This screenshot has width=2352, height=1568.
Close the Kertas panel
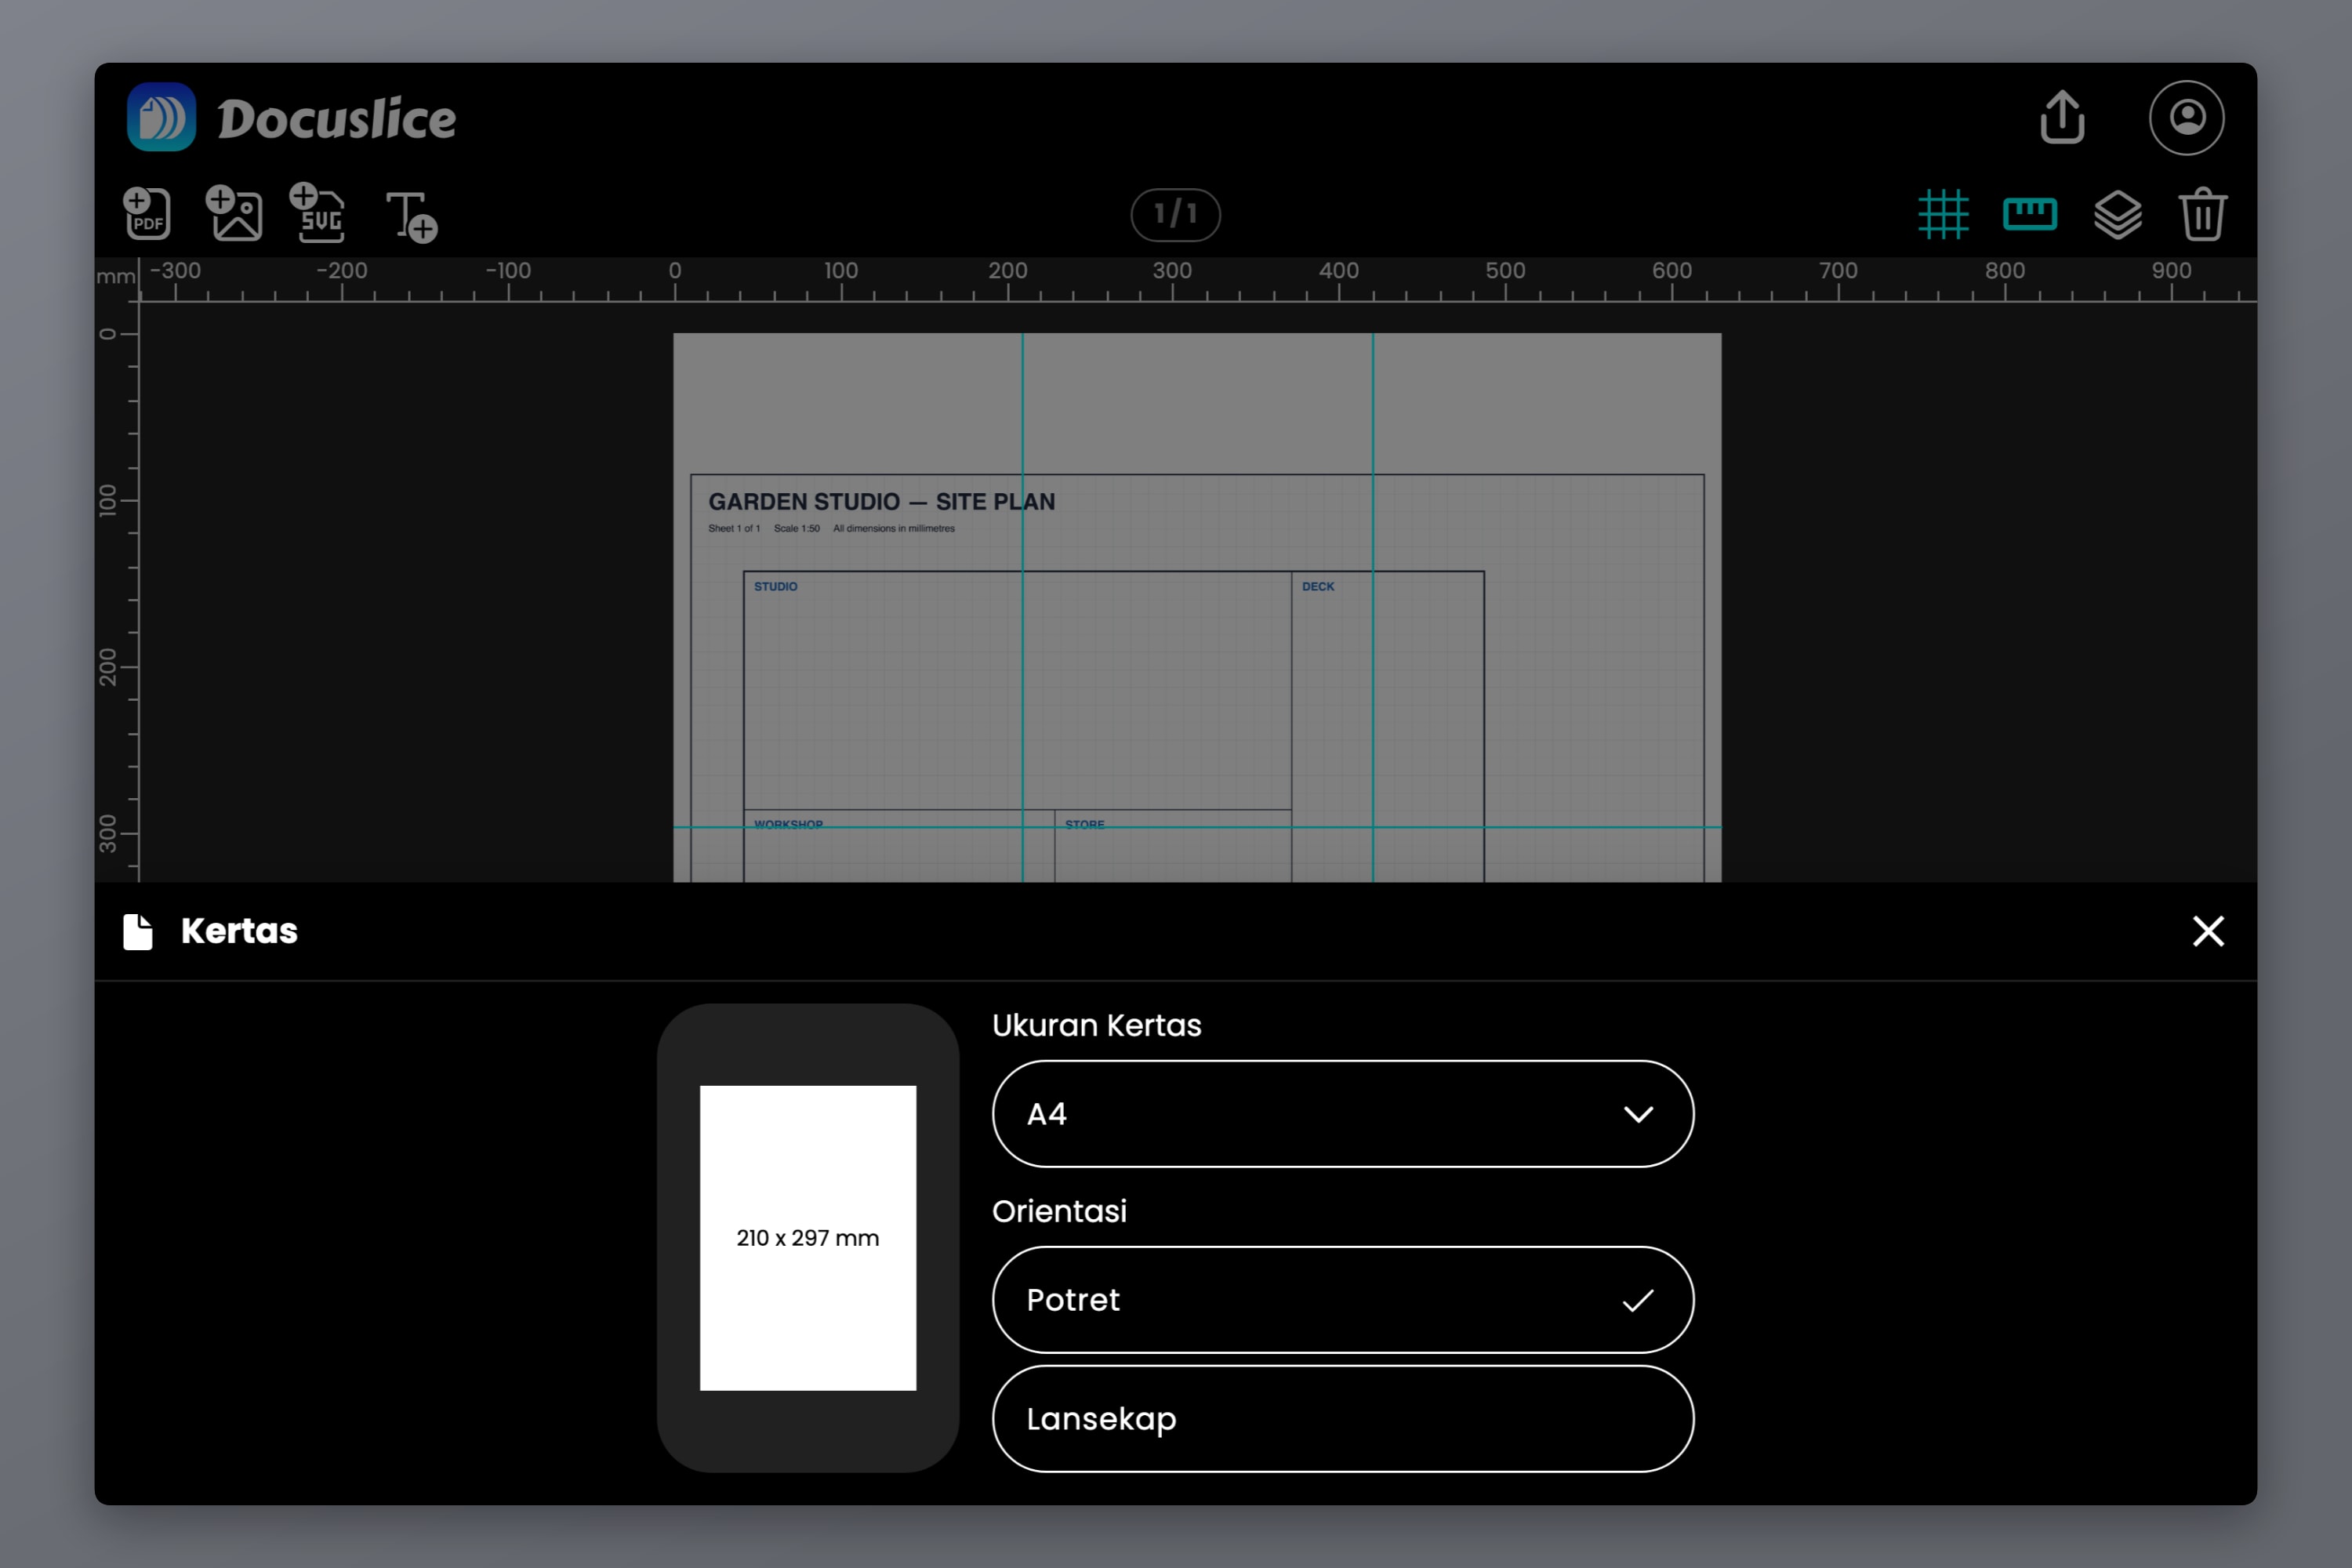[x=2208, y=931]
